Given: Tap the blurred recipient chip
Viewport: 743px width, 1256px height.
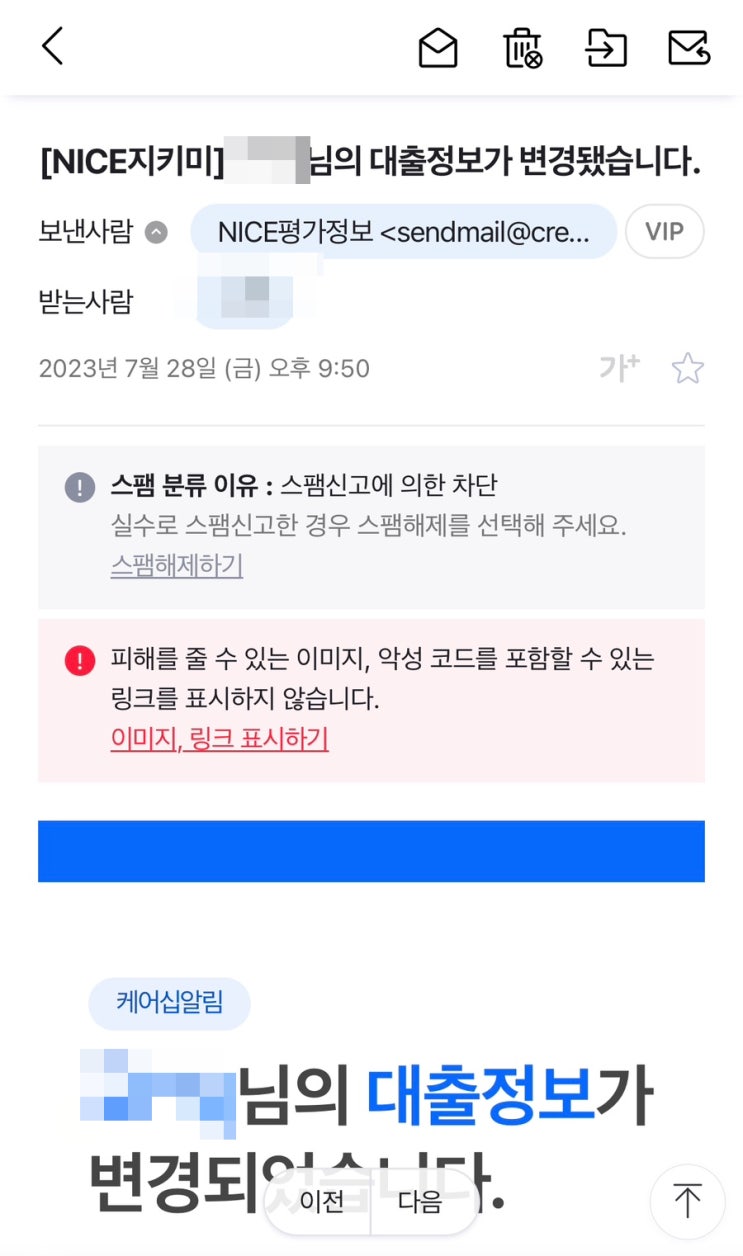Looking at the screenshot, I should (x=245, y=300).
